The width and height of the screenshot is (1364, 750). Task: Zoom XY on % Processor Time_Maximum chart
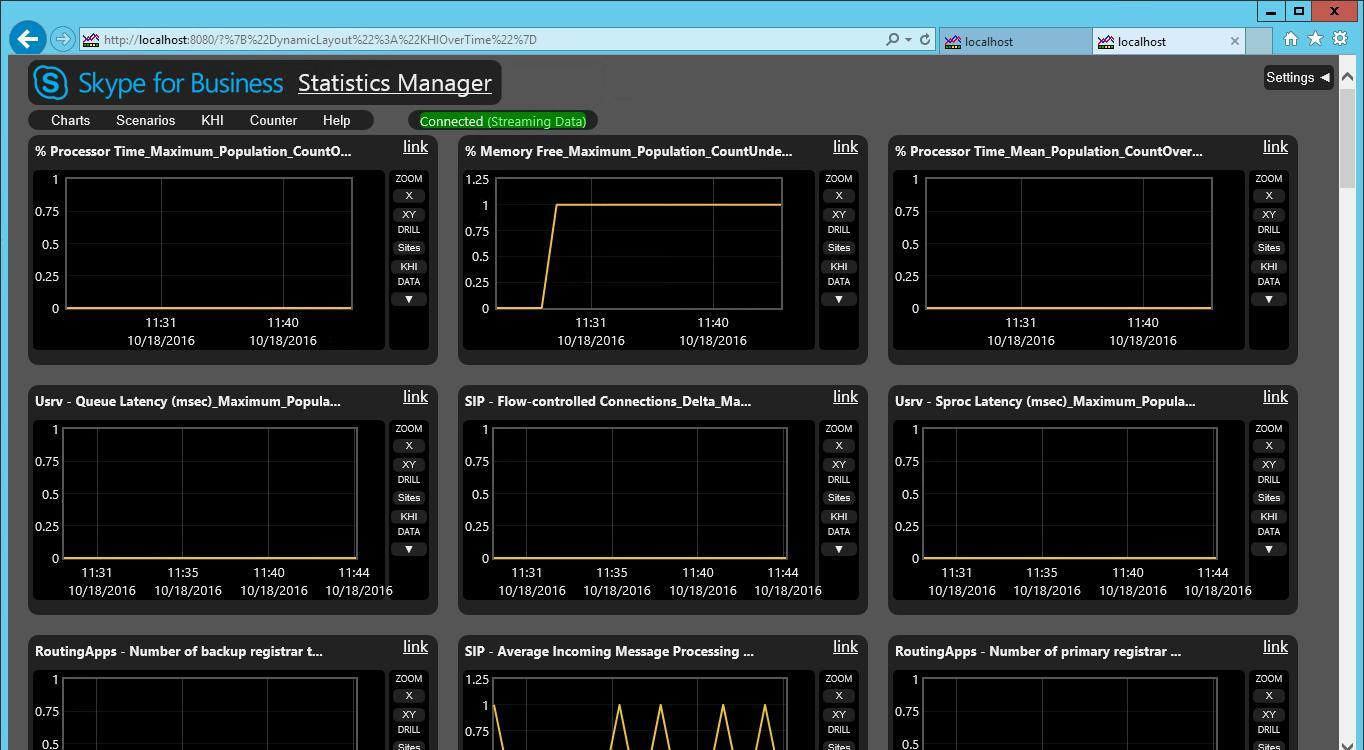pos(408,215)
